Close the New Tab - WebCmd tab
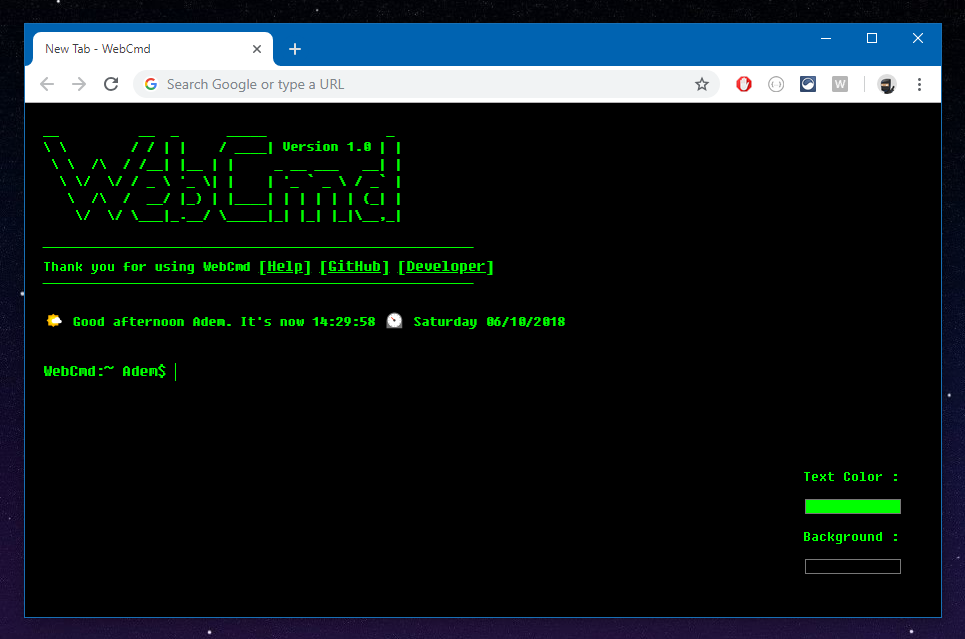This screenshot has height=639, width=965. [x=257, y=49]
